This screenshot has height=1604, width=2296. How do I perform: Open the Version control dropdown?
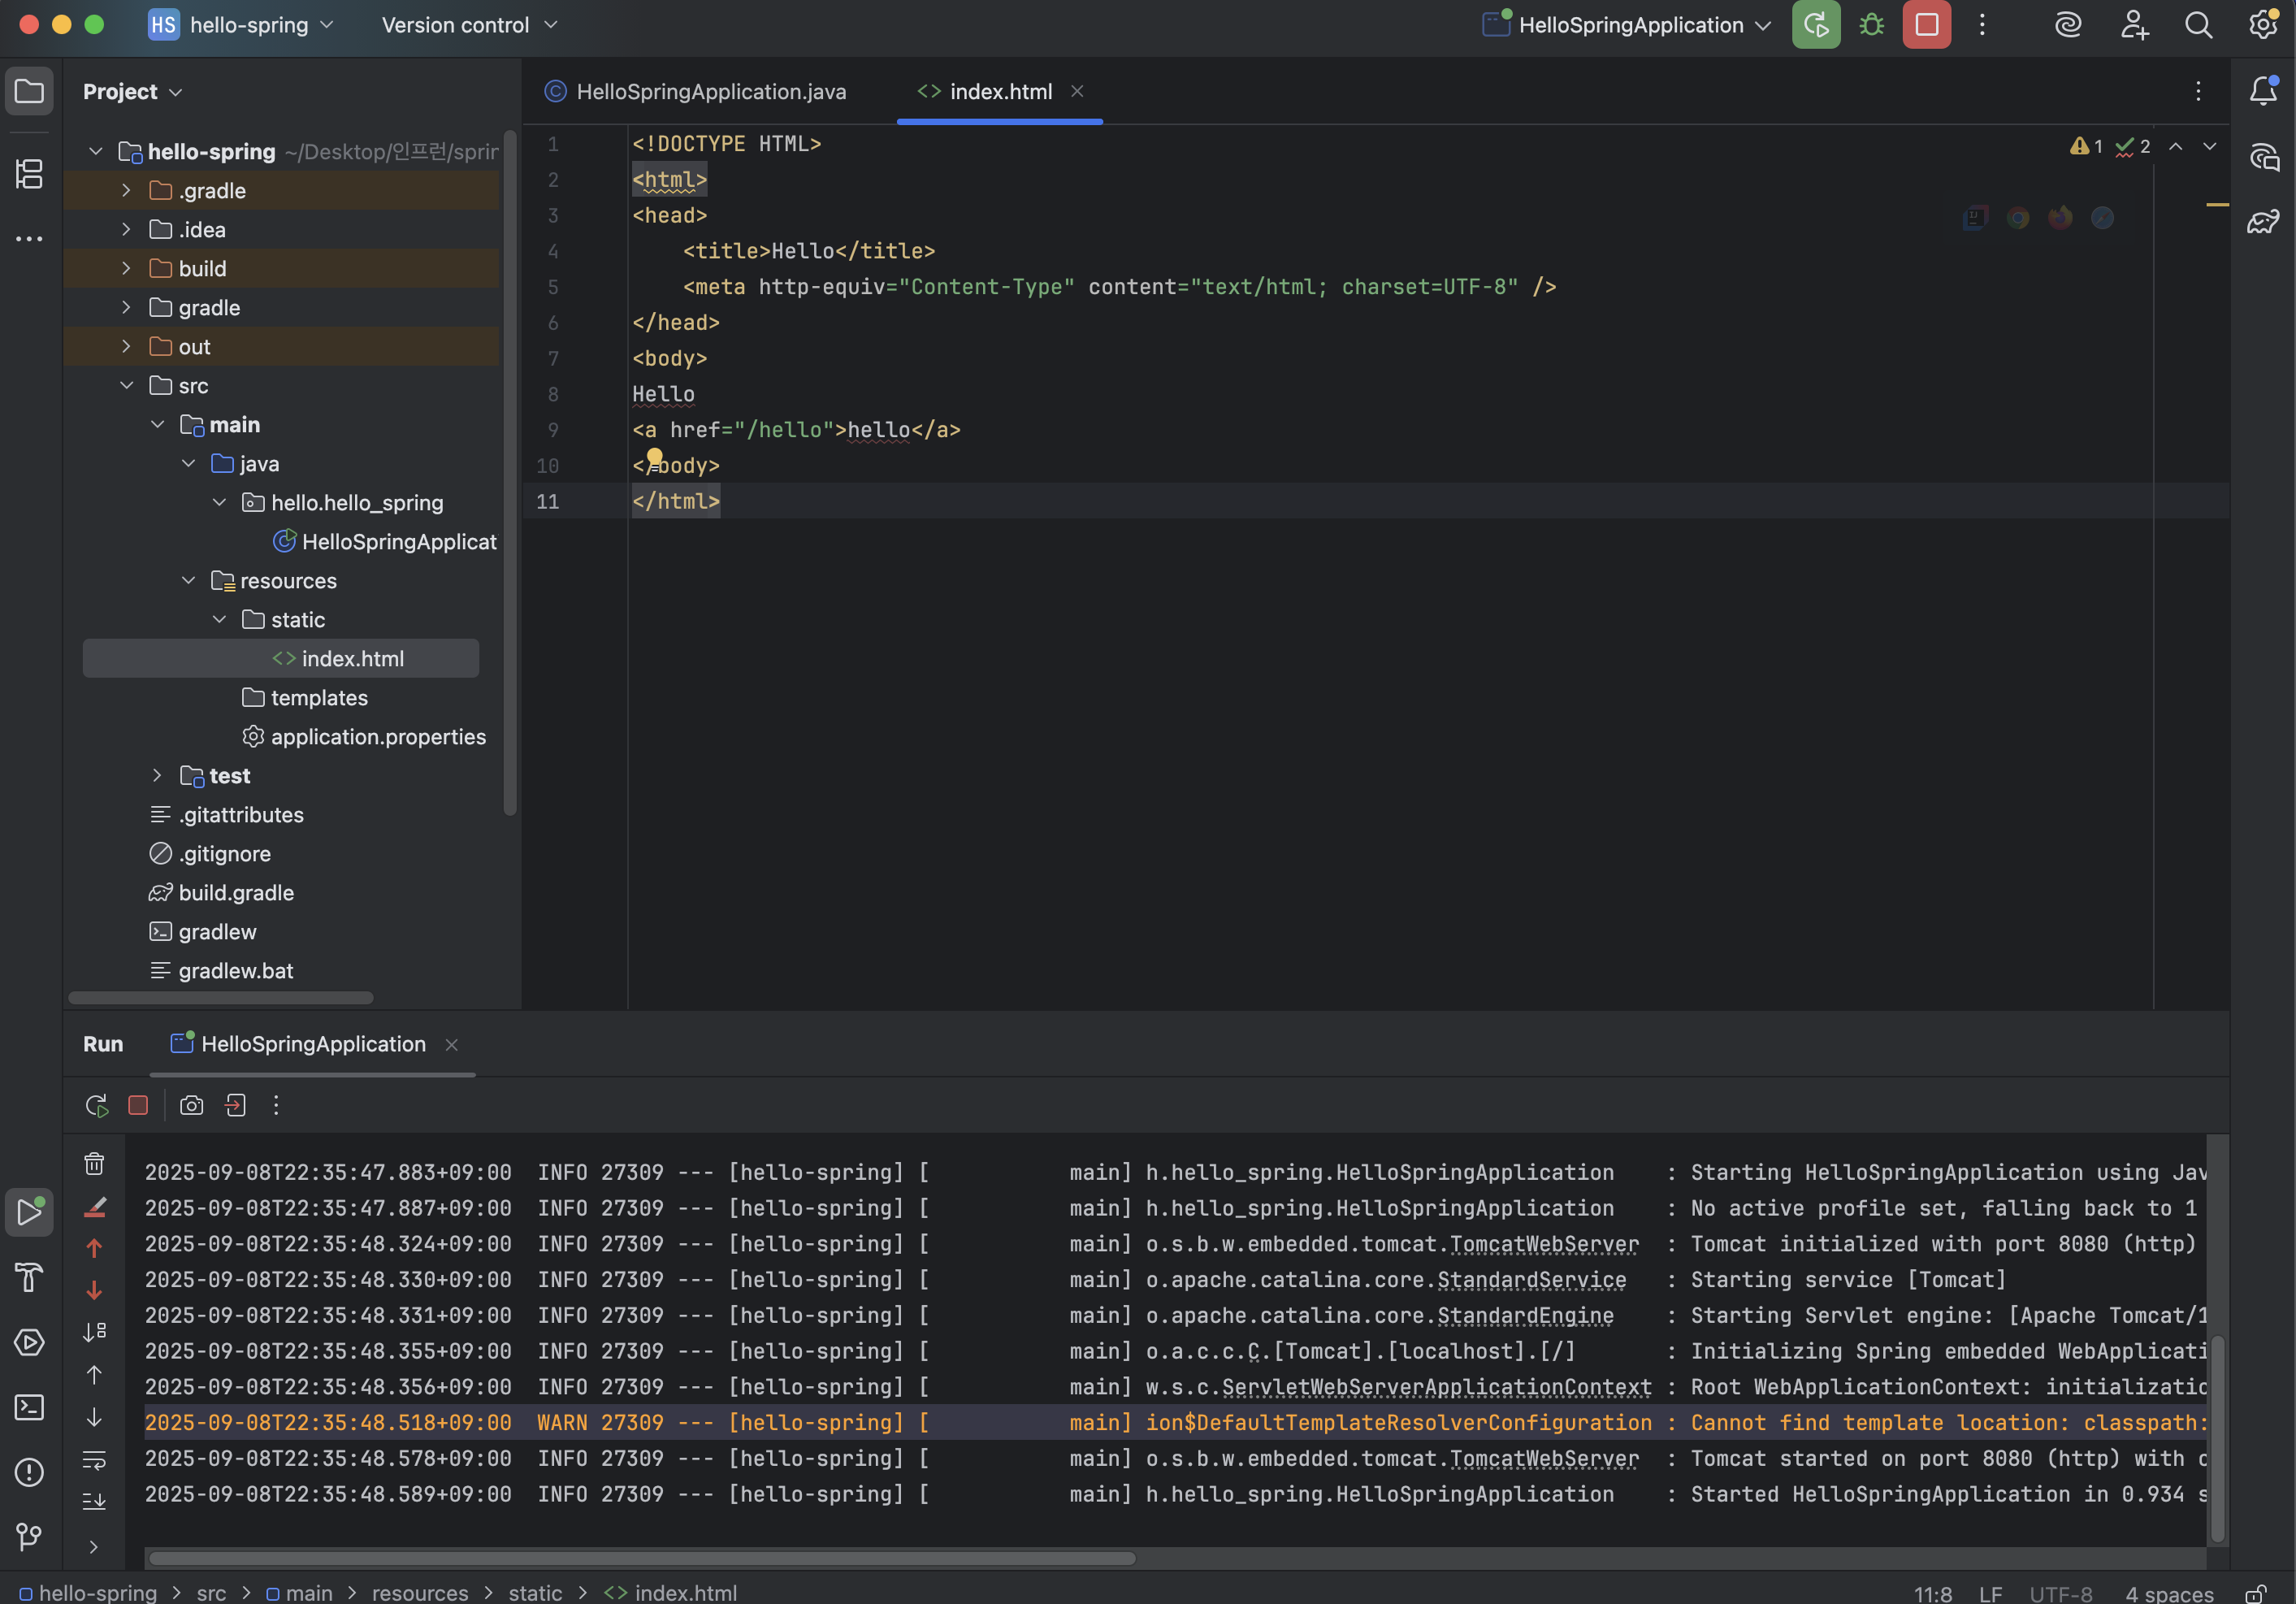469,25
